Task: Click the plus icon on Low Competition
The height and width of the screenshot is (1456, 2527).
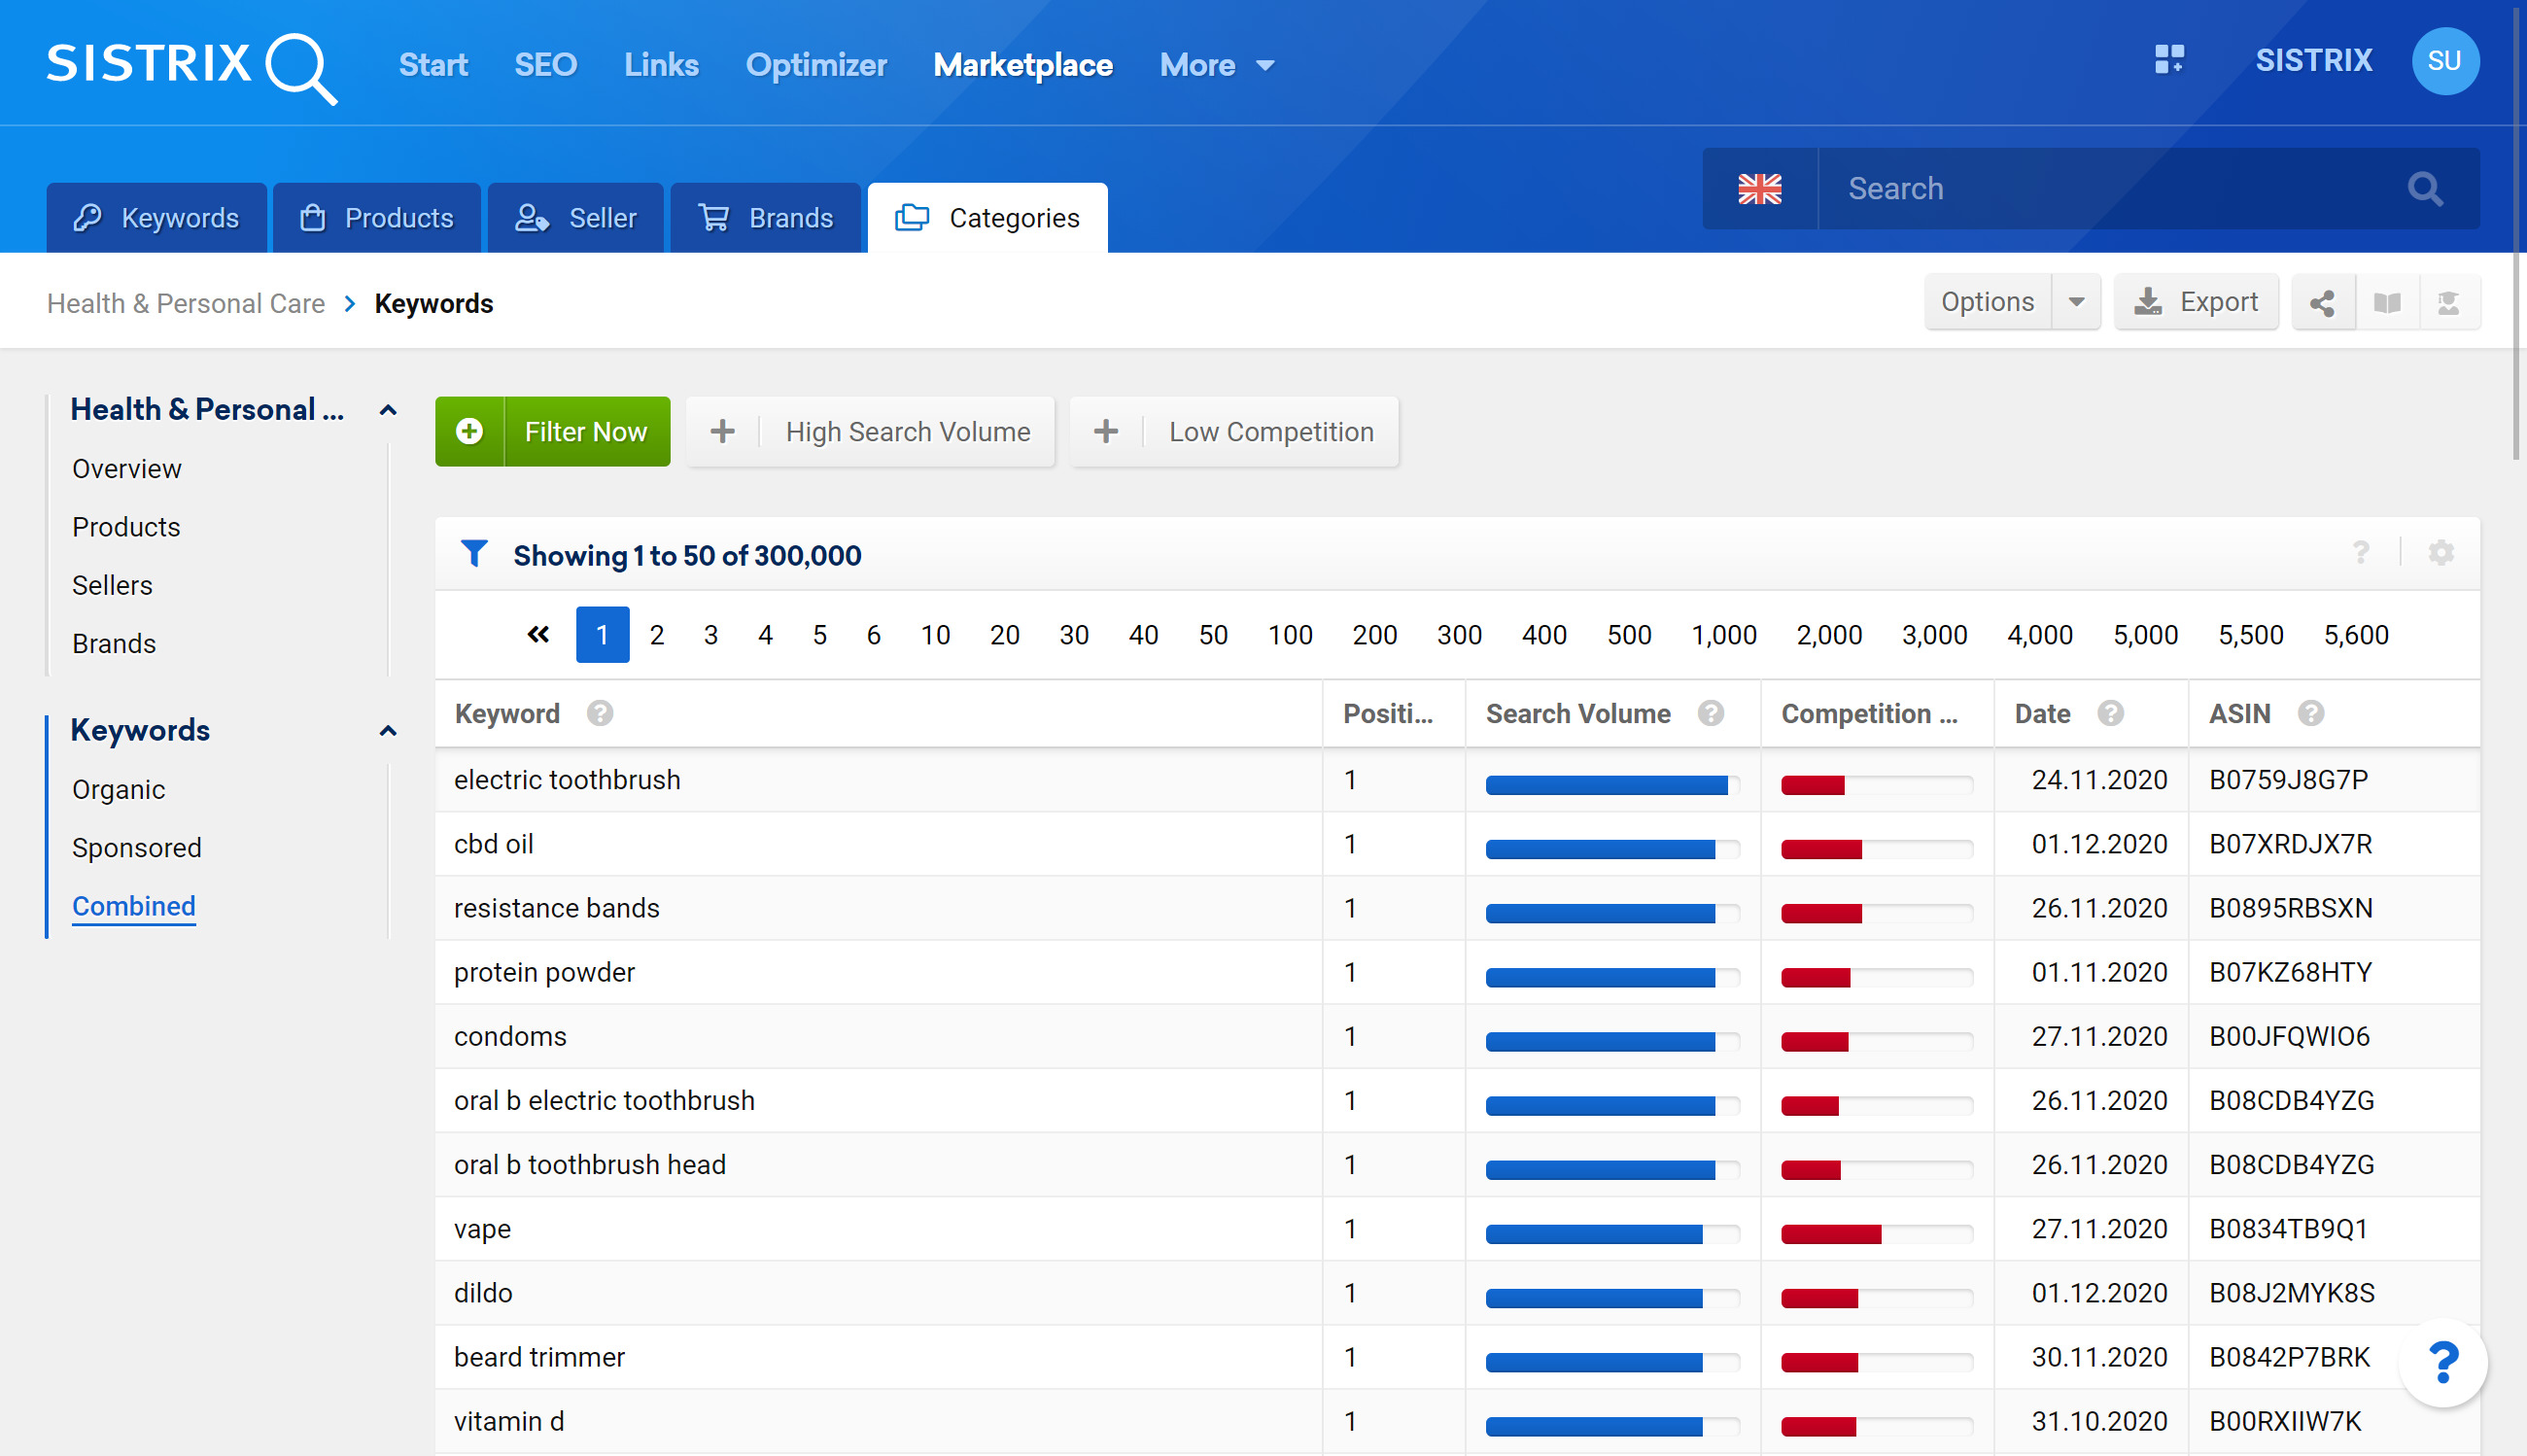Action: coord(1105,432)
